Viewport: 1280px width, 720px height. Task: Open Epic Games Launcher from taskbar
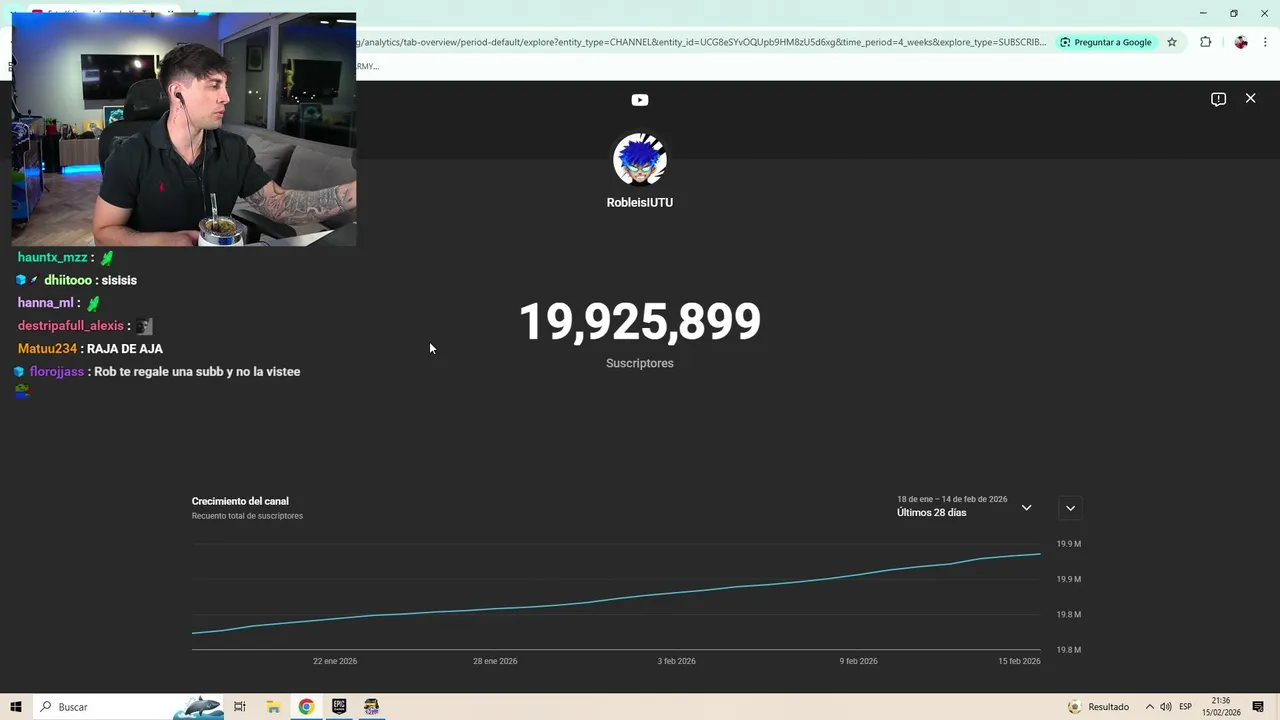pyautogui.click(x=339, y=707)
